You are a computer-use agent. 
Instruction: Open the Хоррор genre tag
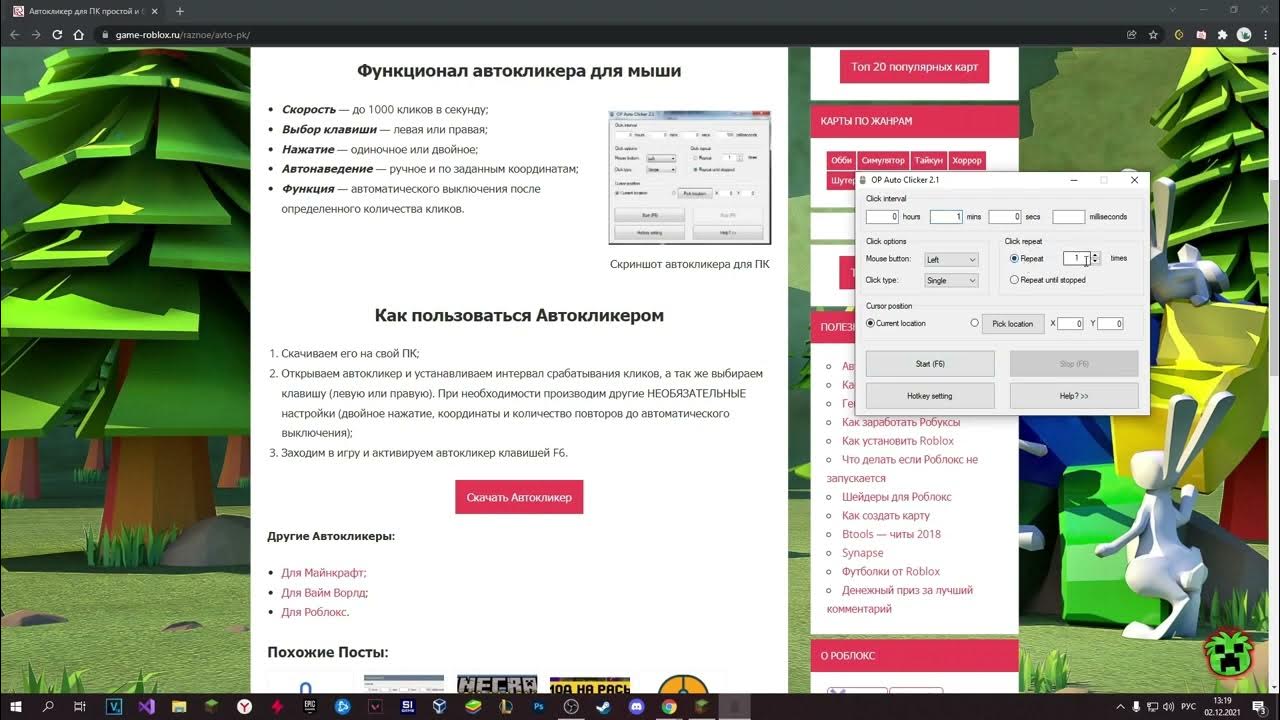(x=967, y=160)
